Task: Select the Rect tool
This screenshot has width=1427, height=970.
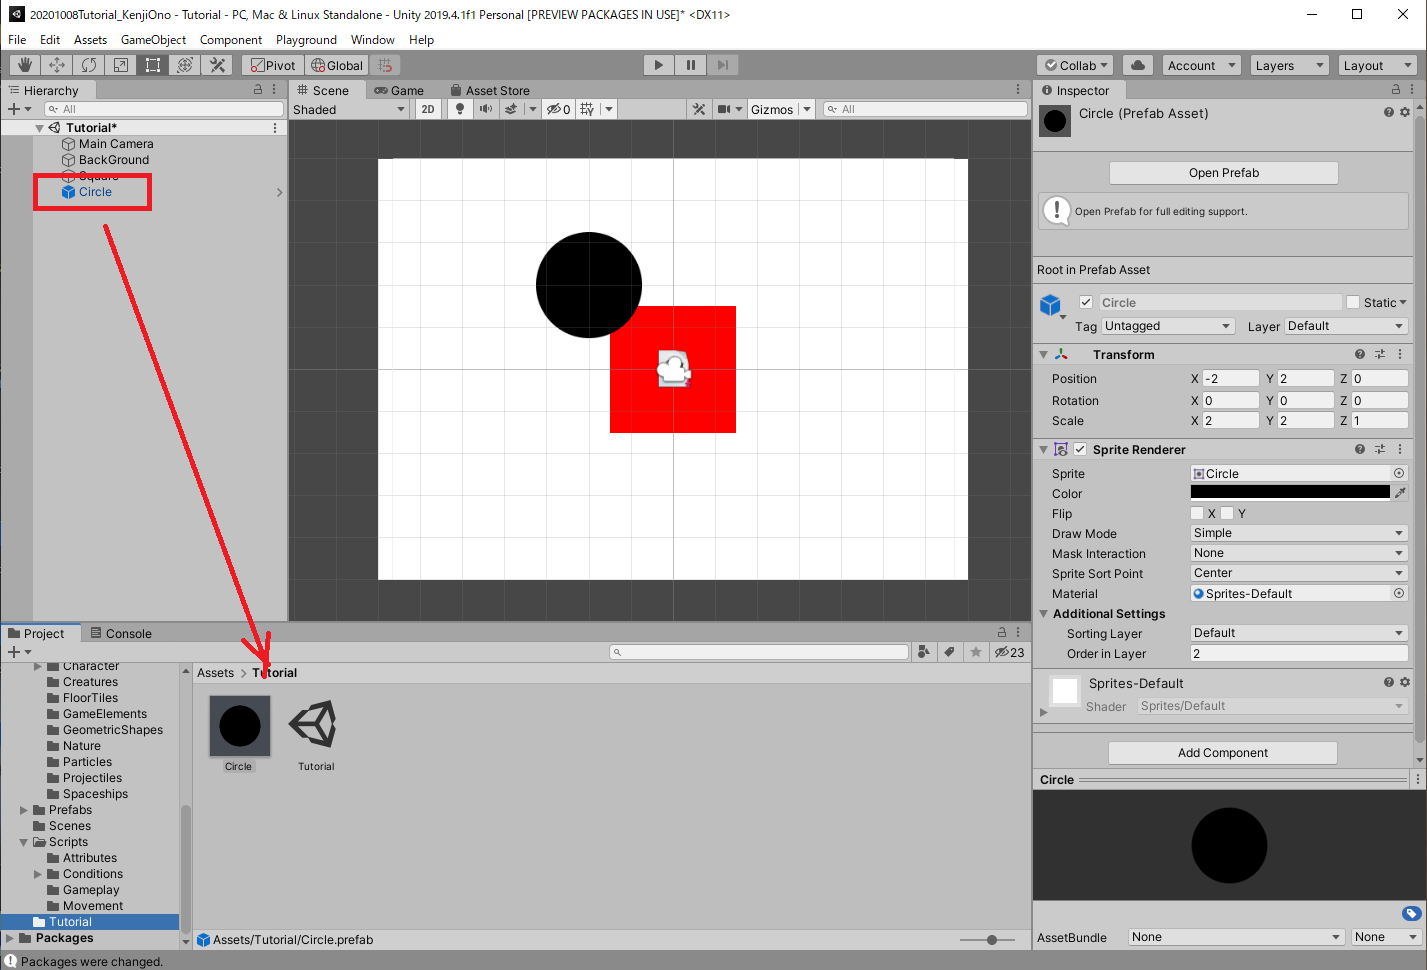Action: pos(153,65)
